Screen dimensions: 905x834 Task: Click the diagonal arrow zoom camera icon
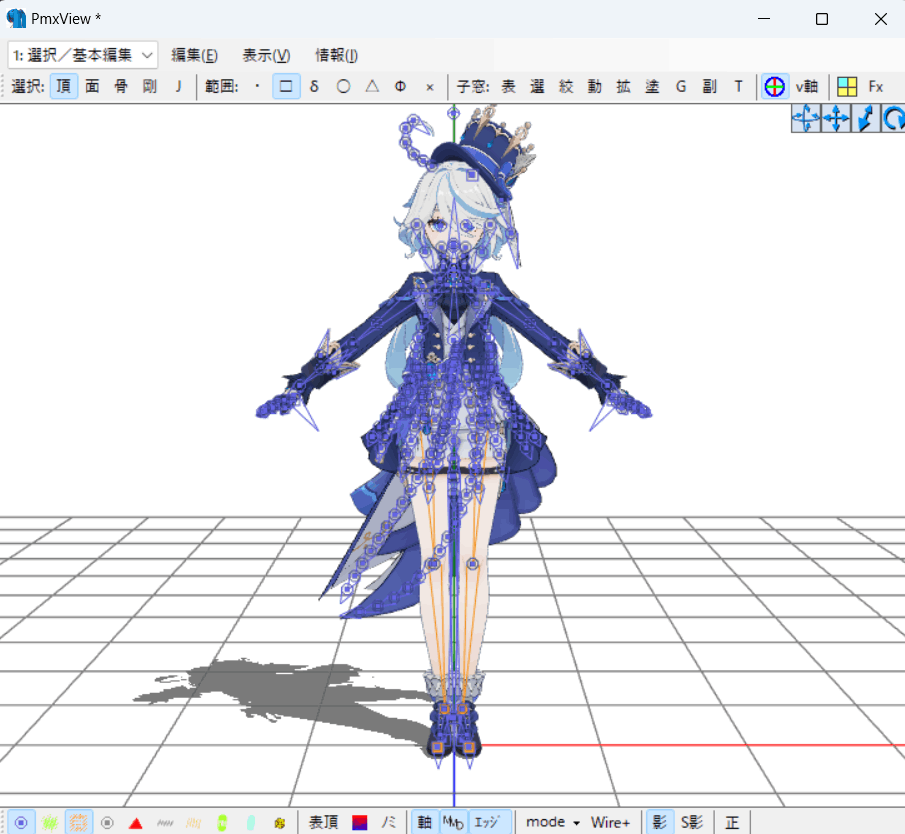point(866,118)
